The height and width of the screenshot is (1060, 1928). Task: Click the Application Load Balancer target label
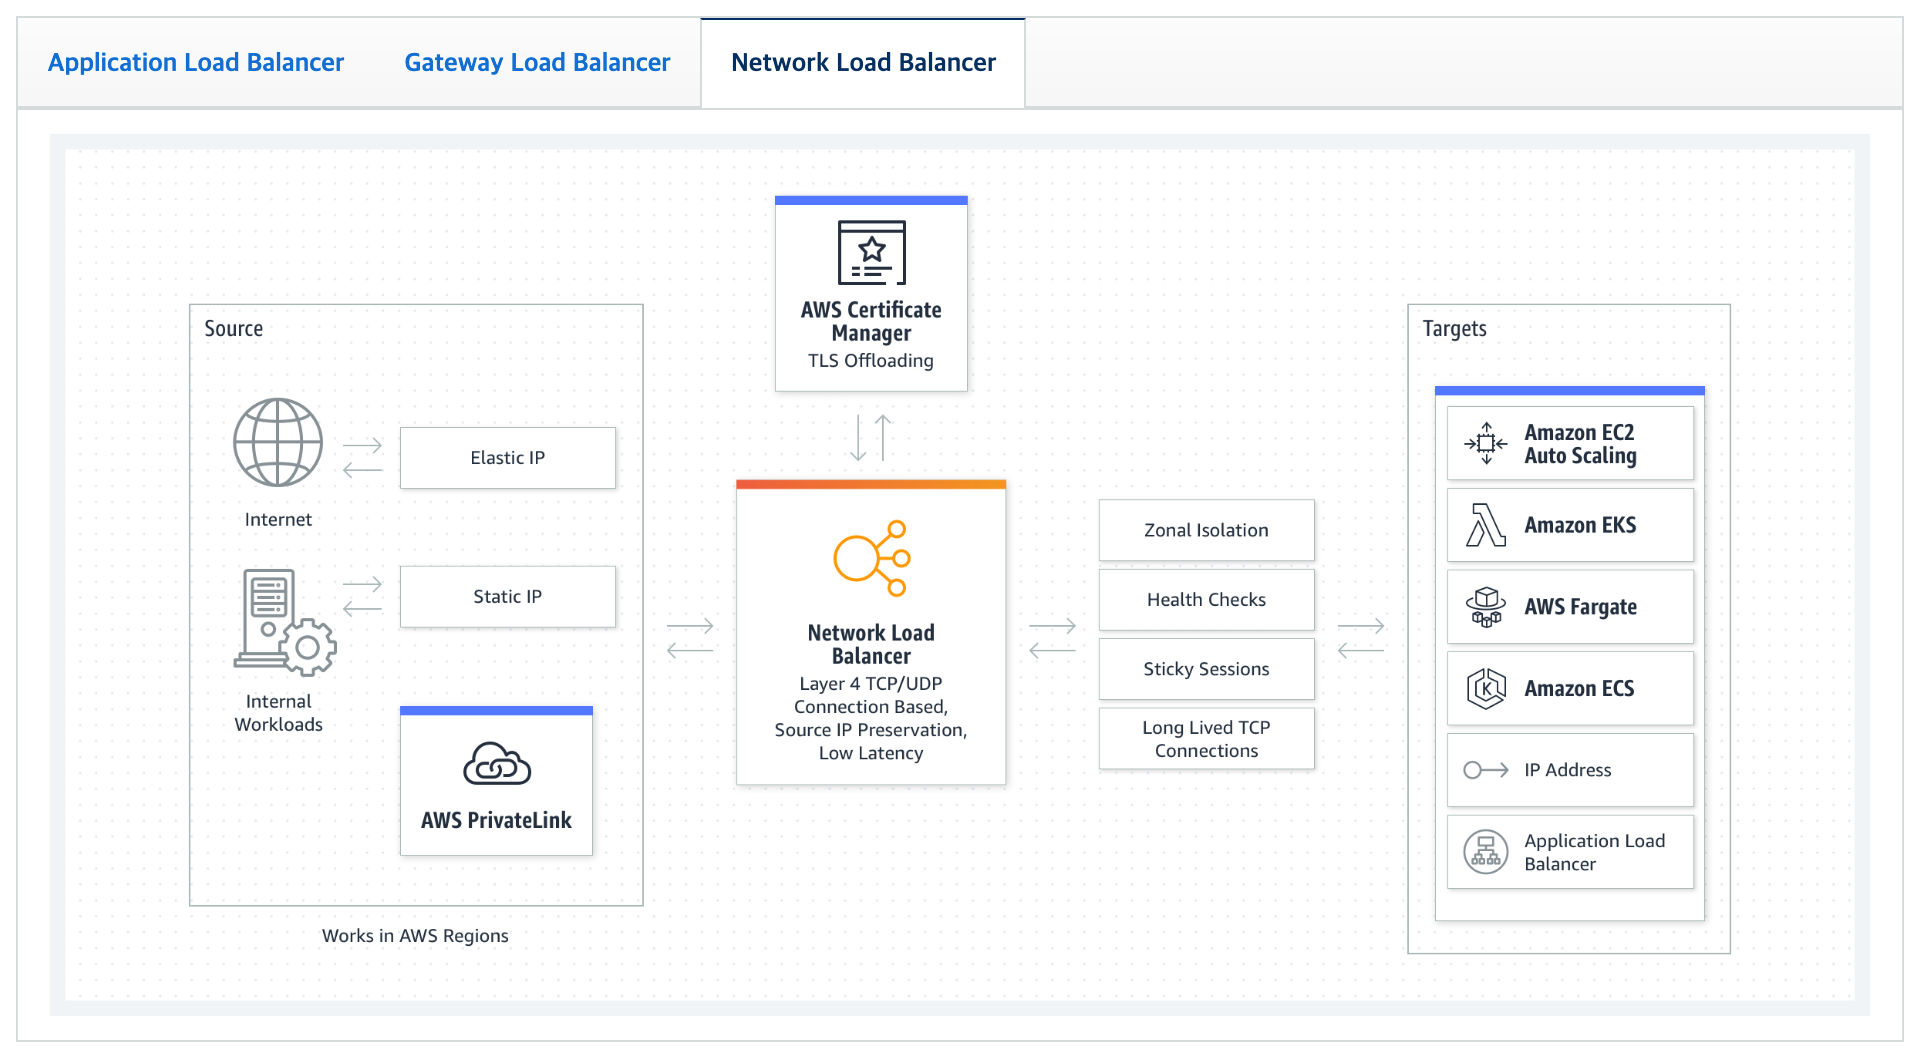point(1595,852)
